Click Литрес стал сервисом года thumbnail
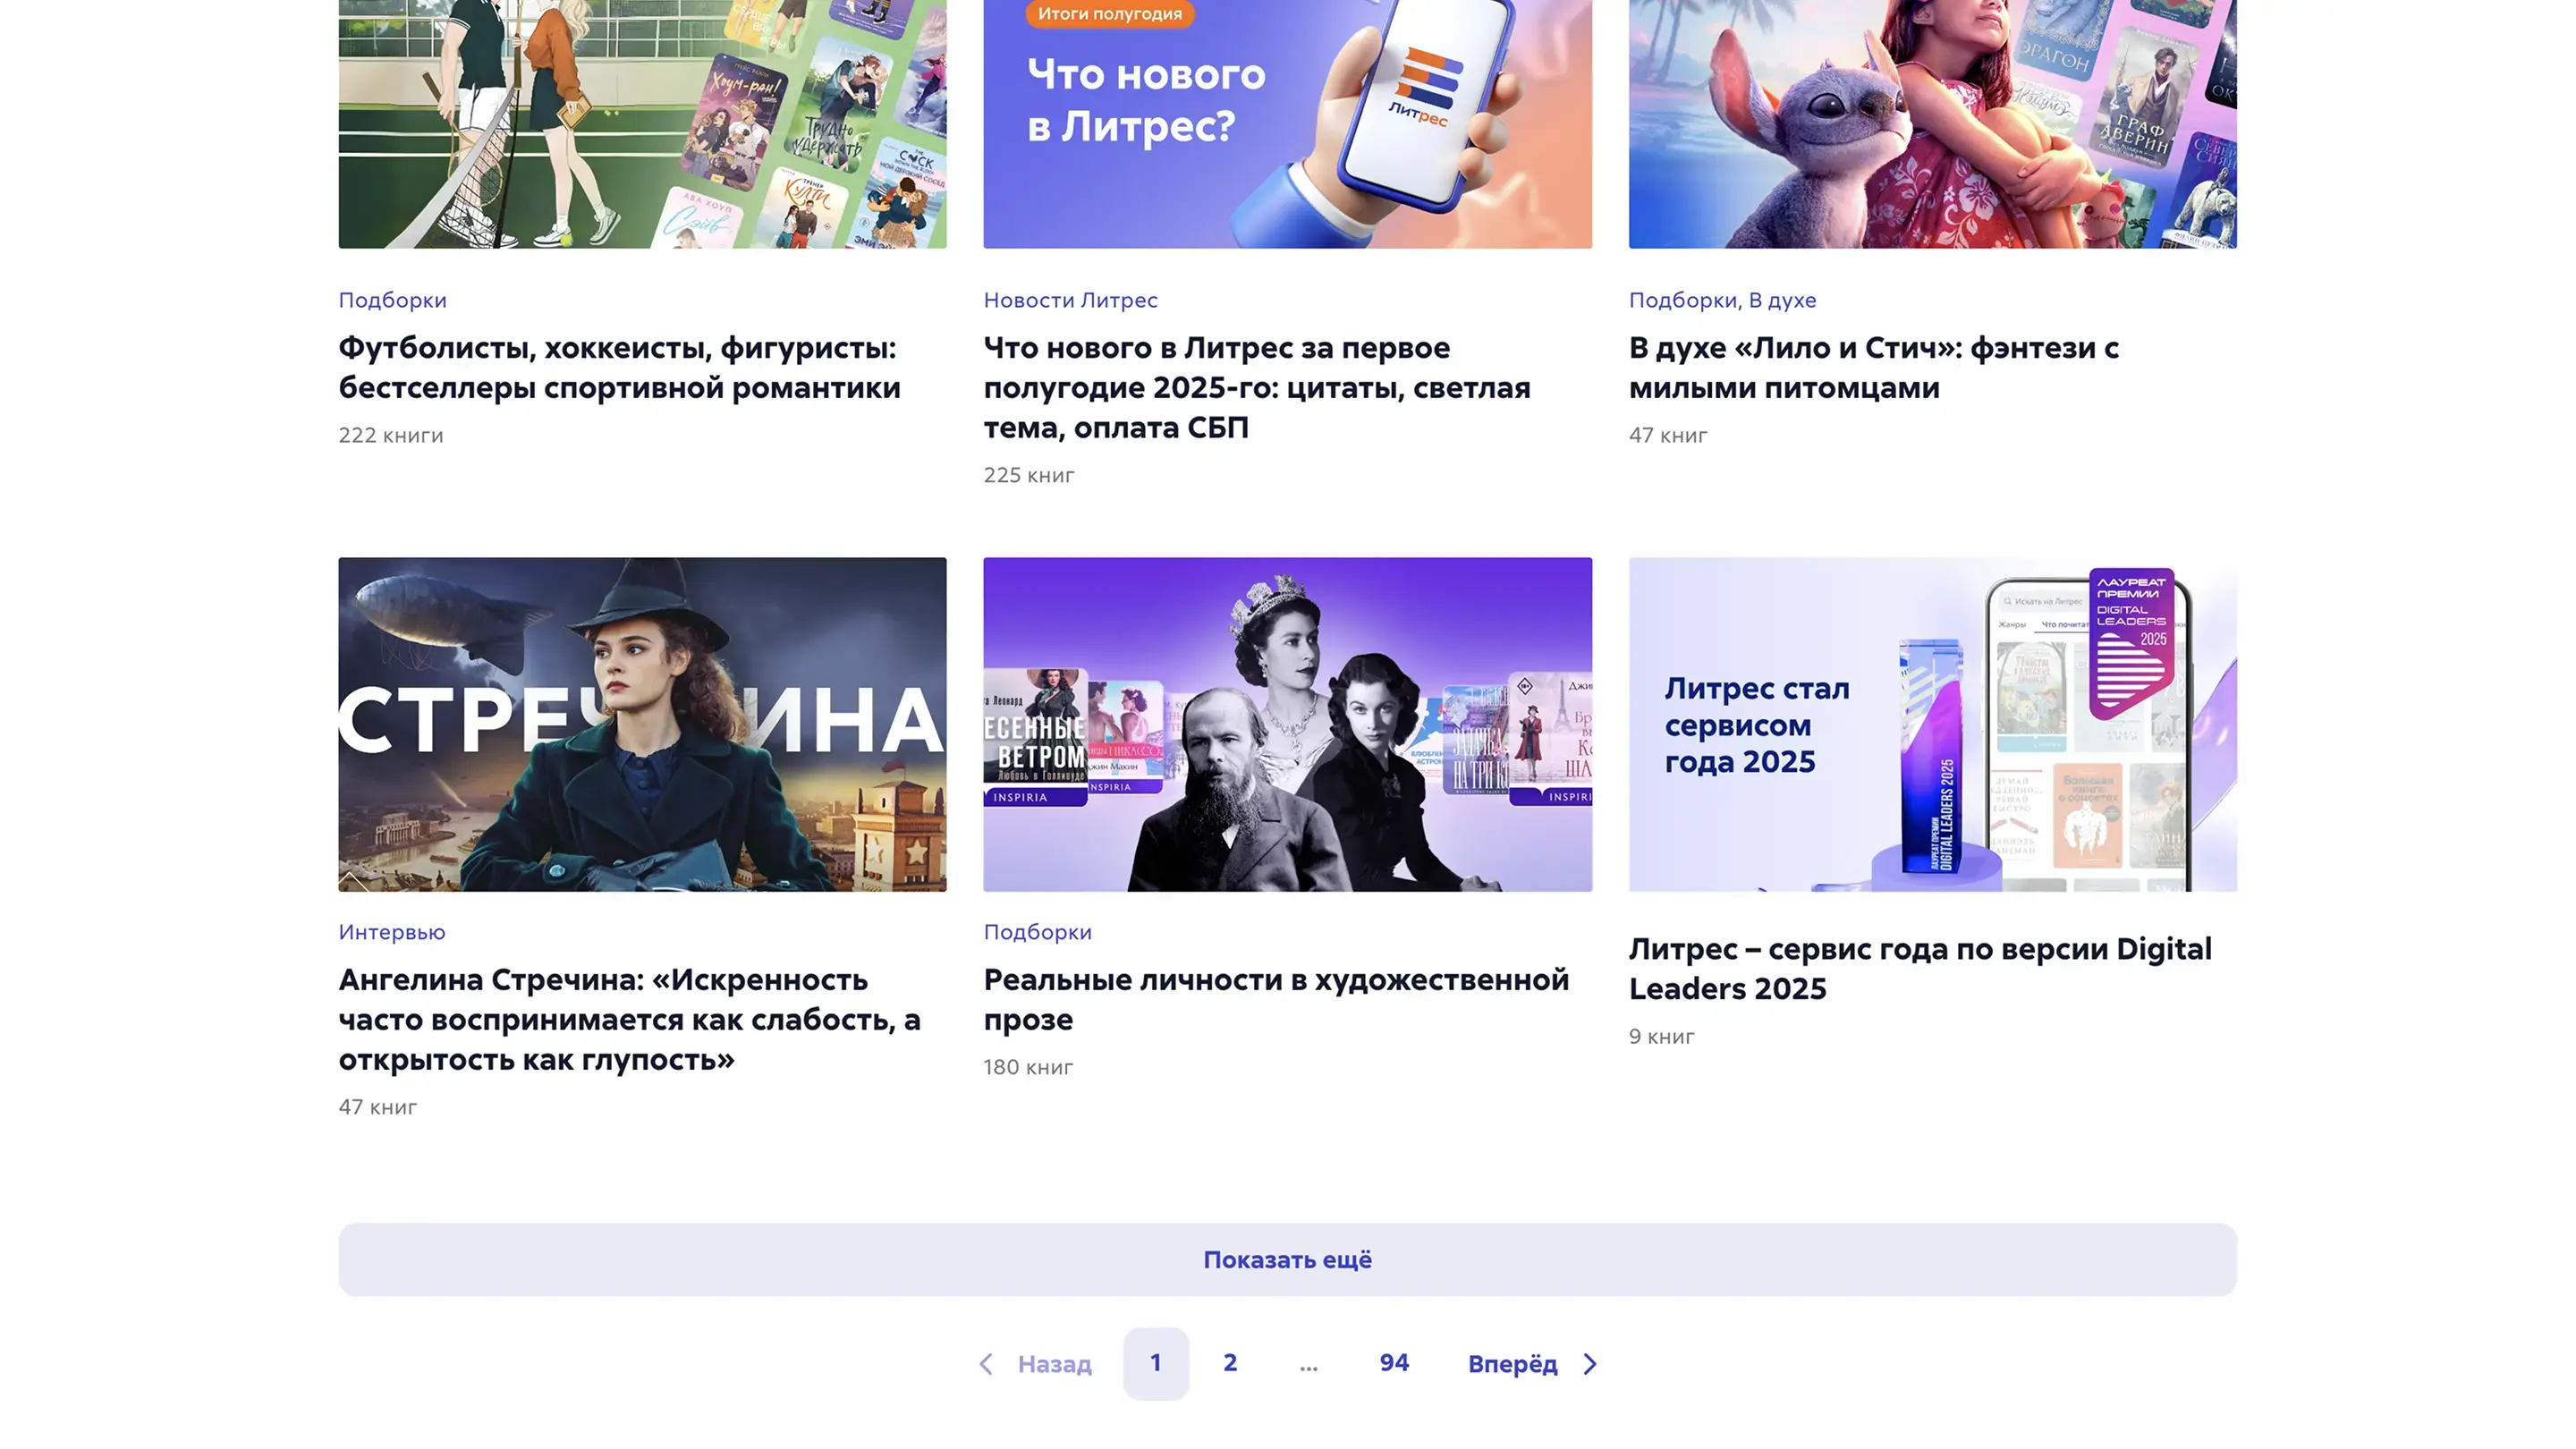Screen dimensions: 2576x1449 pos(1932,724)
